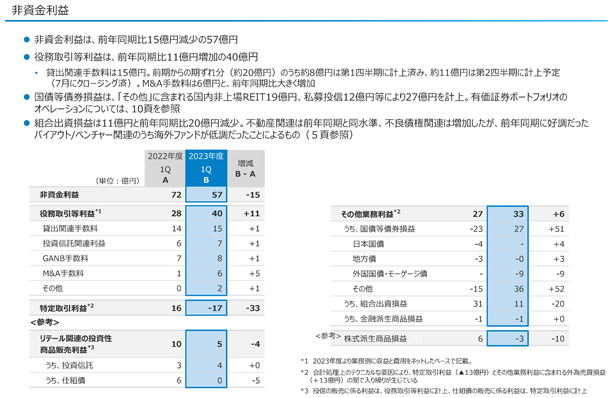Click the 非資金利益 value 57 cell
This screenshot has width=612, height=398.
pos(206,195)
